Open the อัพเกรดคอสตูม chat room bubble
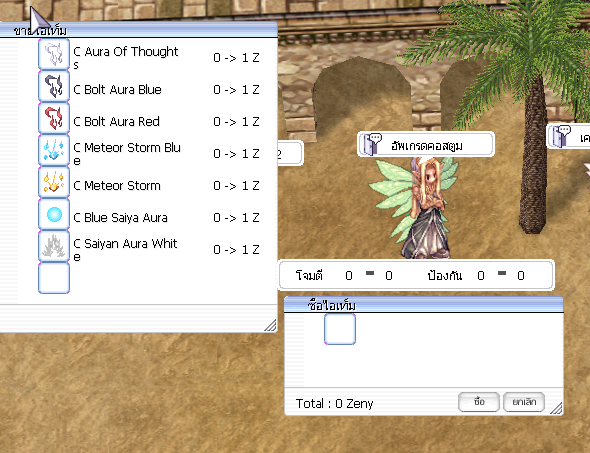Viewport: 590px width, 453px height. 426,144
